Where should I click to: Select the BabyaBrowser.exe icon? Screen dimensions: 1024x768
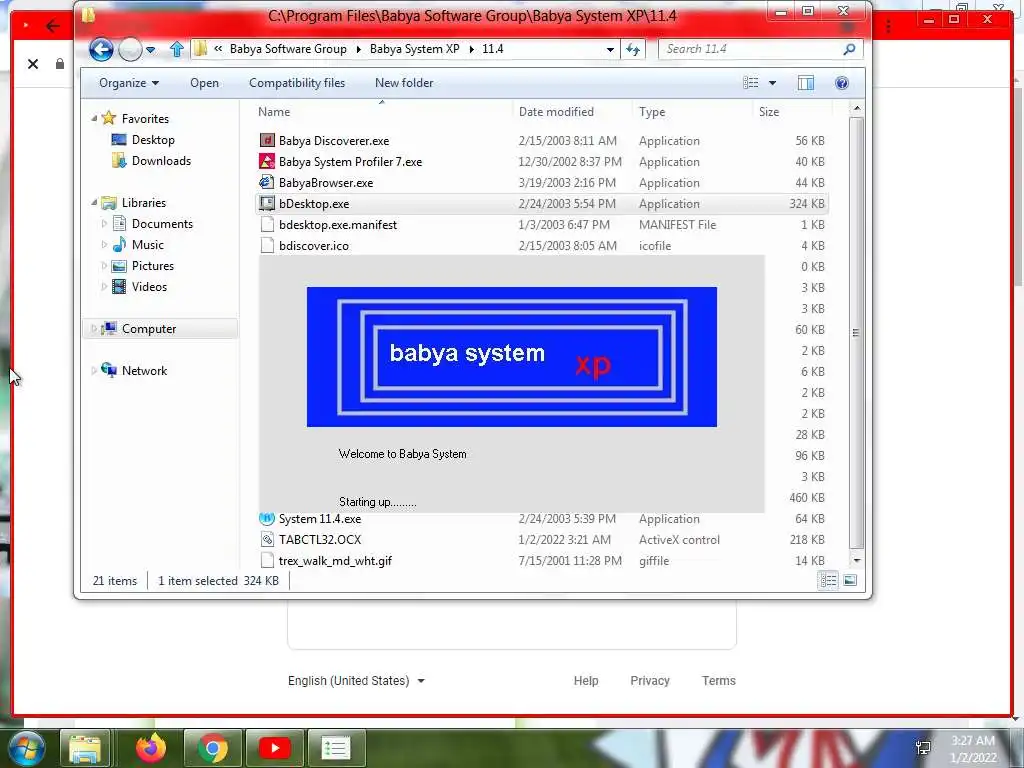click(x=267, y=182)
